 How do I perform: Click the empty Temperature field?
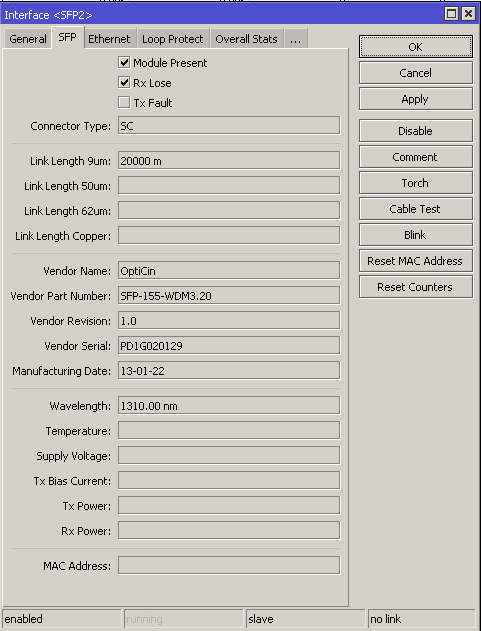coord(229,431)
